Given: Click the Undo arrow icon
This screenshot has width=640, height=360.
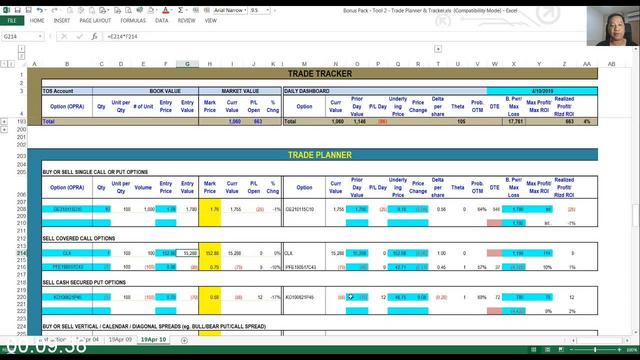Looking at the screenshot, I should click(x=39, y=10).
